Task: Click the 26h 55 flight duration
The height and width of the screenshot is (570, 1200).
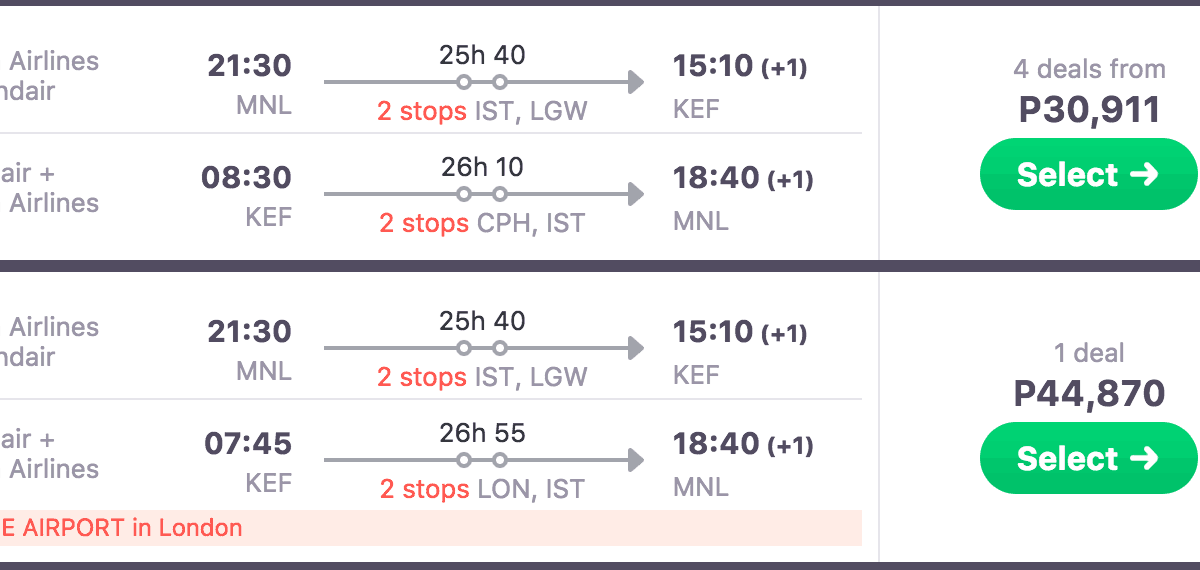Action: tap(482, 433)
